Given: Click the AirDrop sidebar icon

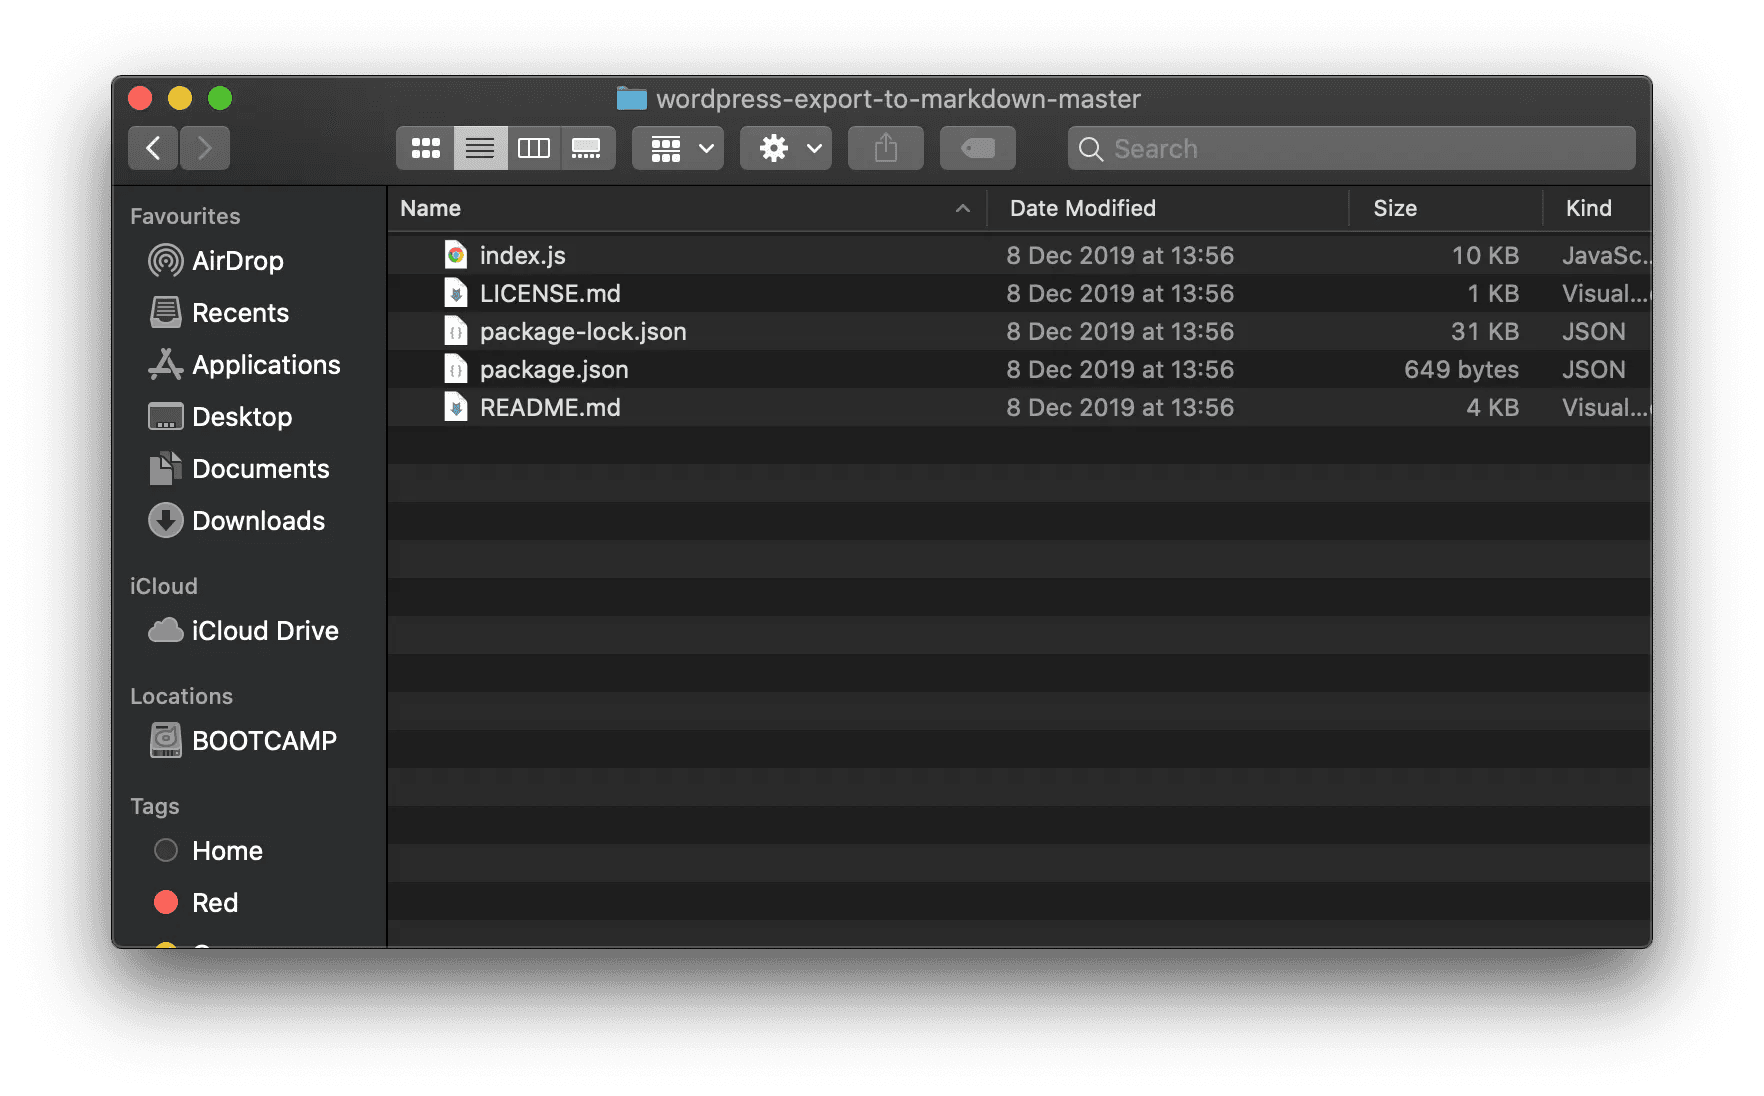Looking at the screenshot, I should (166, 261).
